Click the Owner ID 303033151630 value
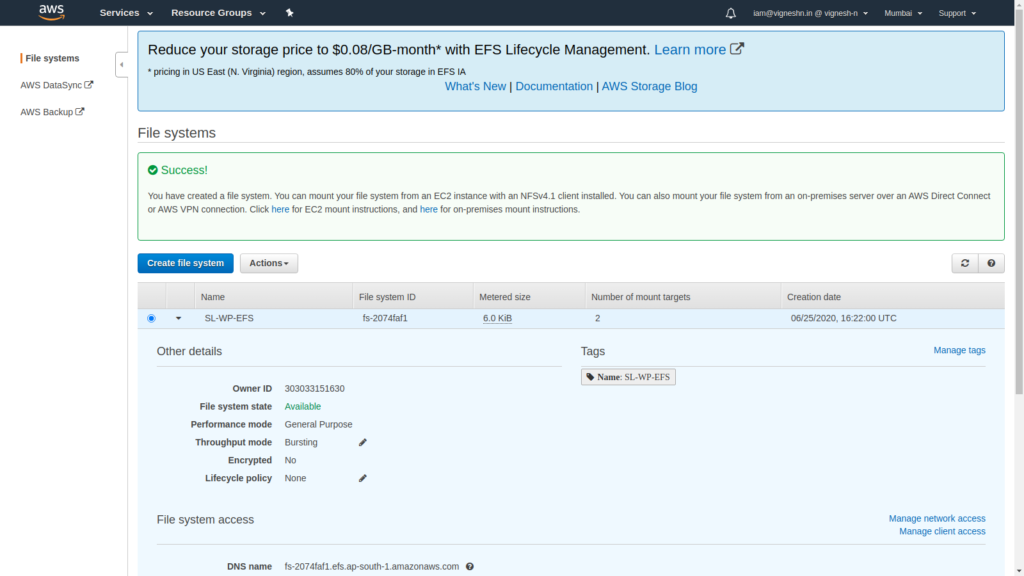Screen dimensions: 1024x576 pos(314,389)
